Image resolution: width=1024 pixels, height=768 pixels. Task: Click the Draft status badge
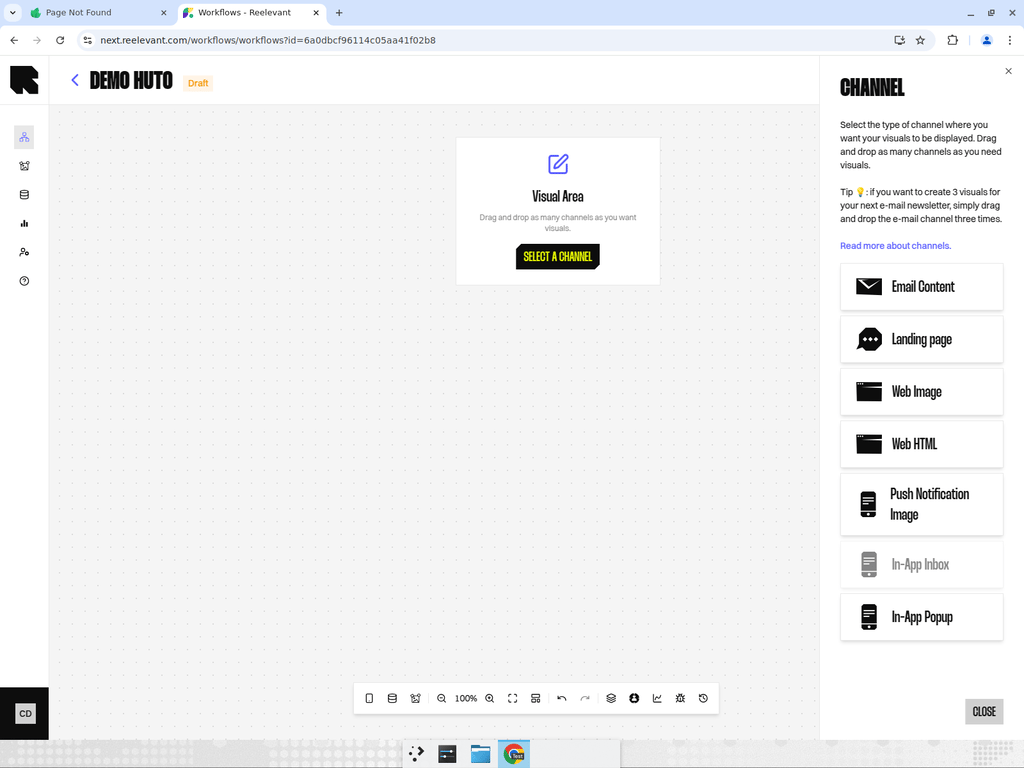tap(198, 83)
